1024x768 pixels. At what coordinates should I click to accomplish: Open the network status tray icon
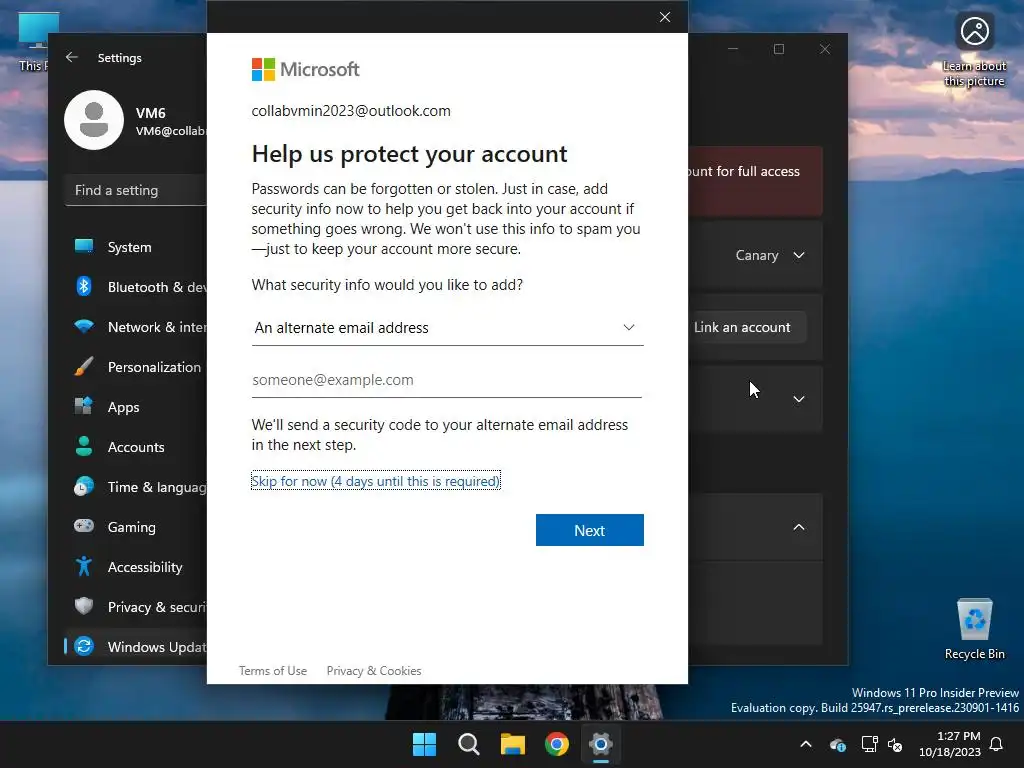pyautogui.click(x=869, y=744)
